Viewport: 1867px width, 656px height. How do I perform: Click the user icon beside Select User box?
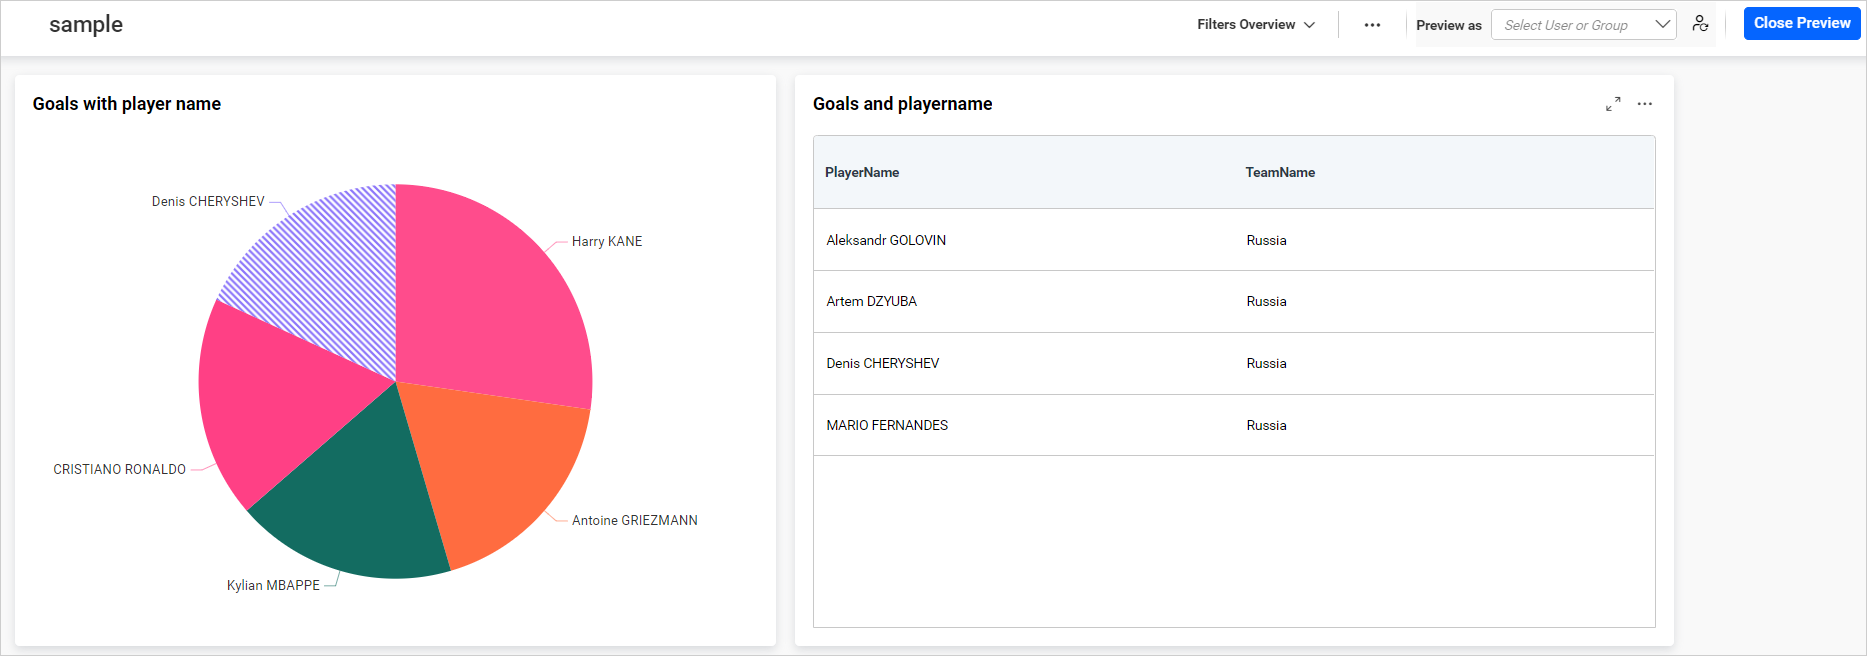(1700, 24)
